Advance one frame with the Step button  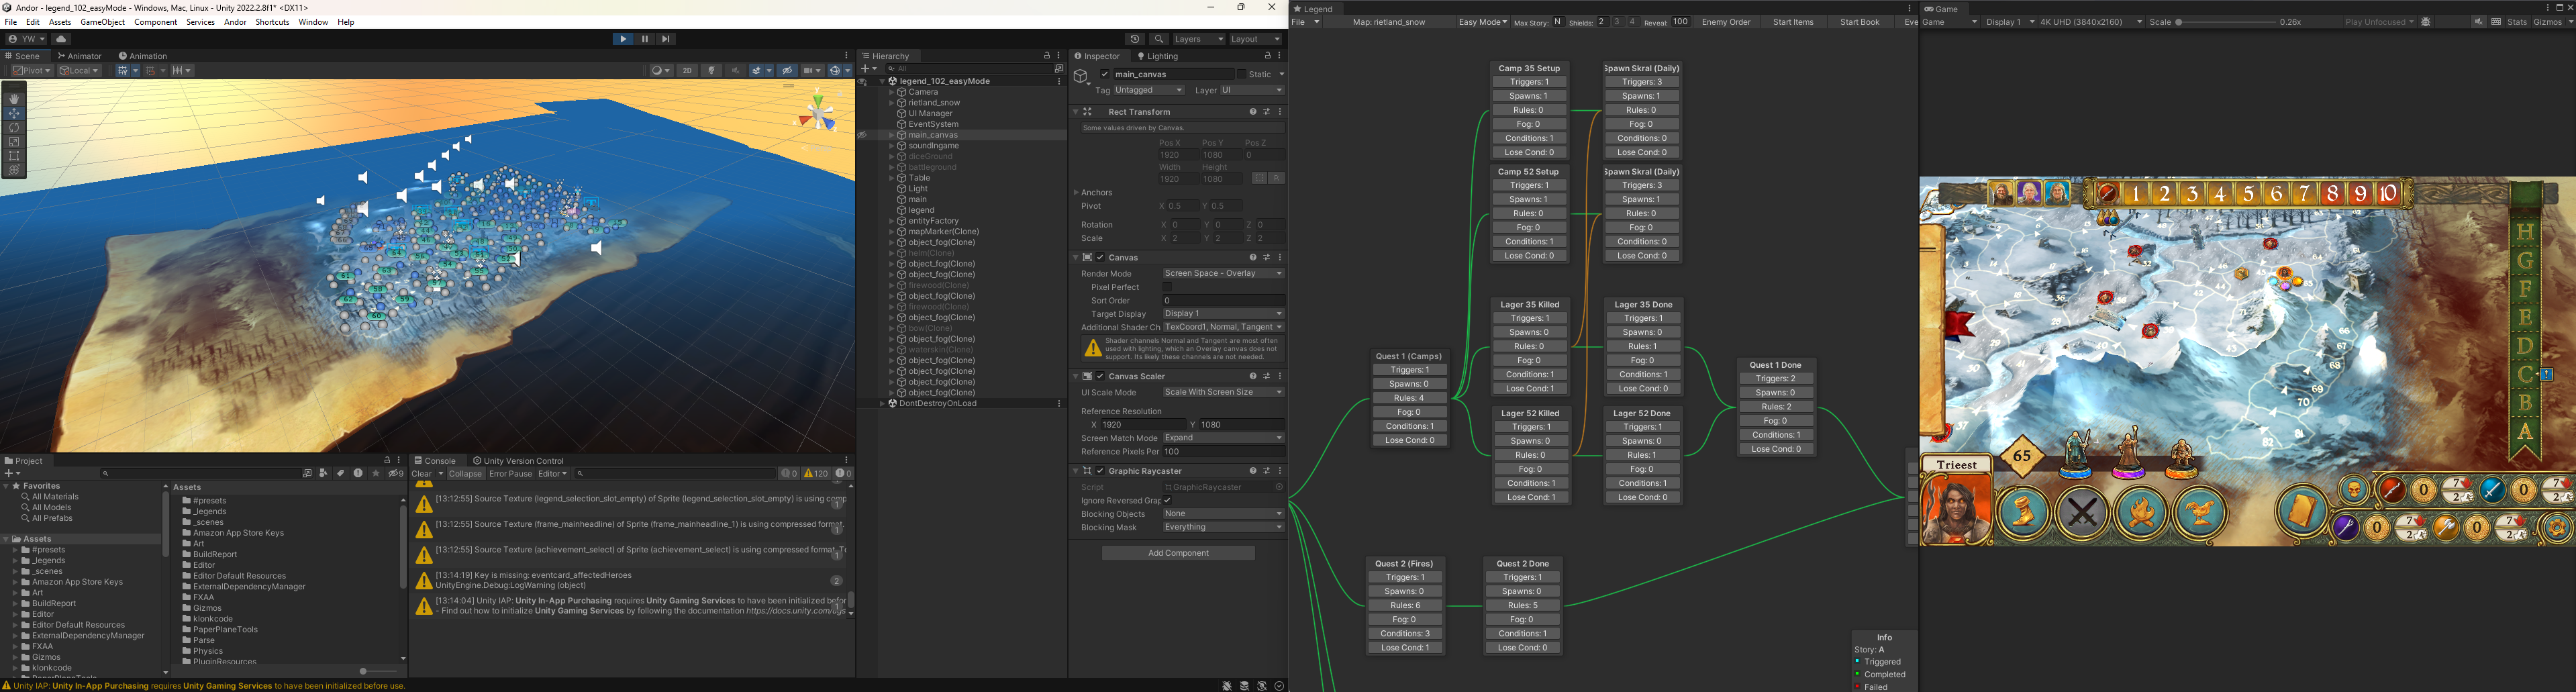pyautogui.click(x=666, y=39)
